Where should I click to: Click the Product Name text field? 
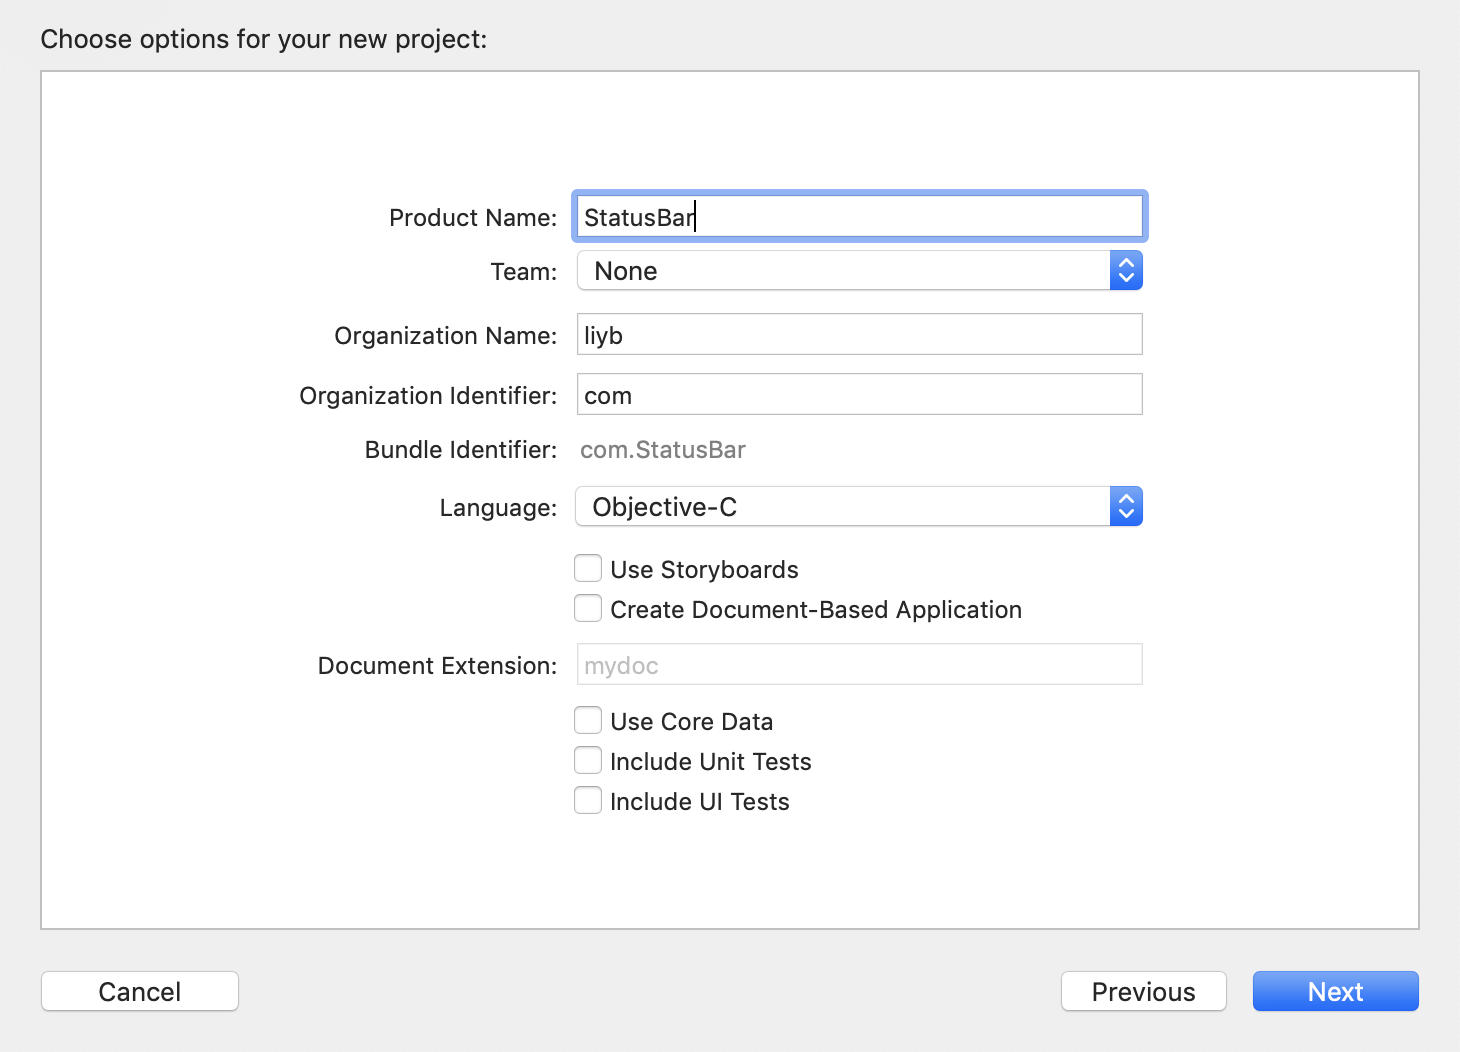pos(858,217)
